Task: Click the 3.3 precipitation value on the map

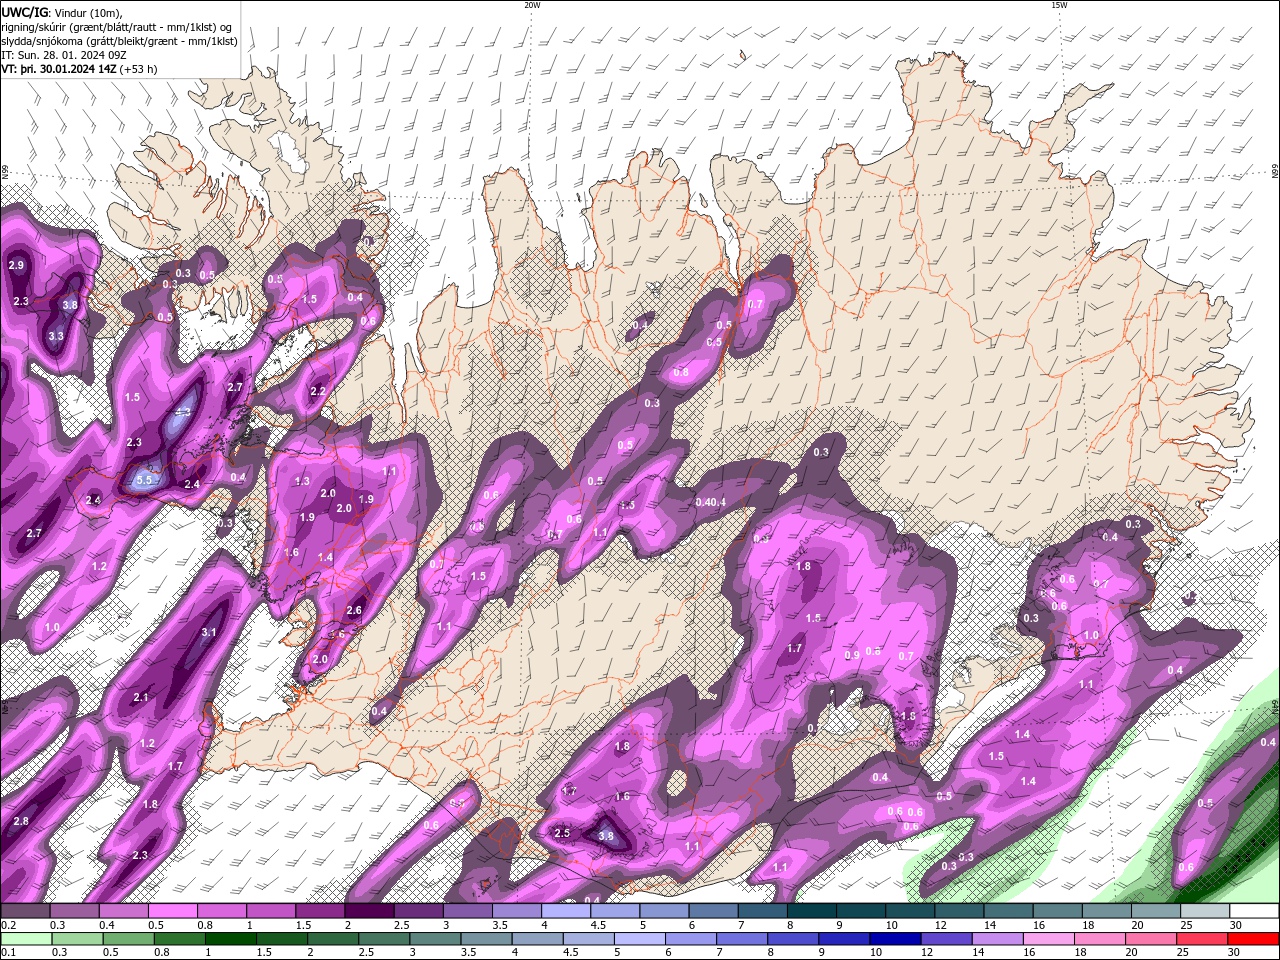Action: [x=56, y=336]
